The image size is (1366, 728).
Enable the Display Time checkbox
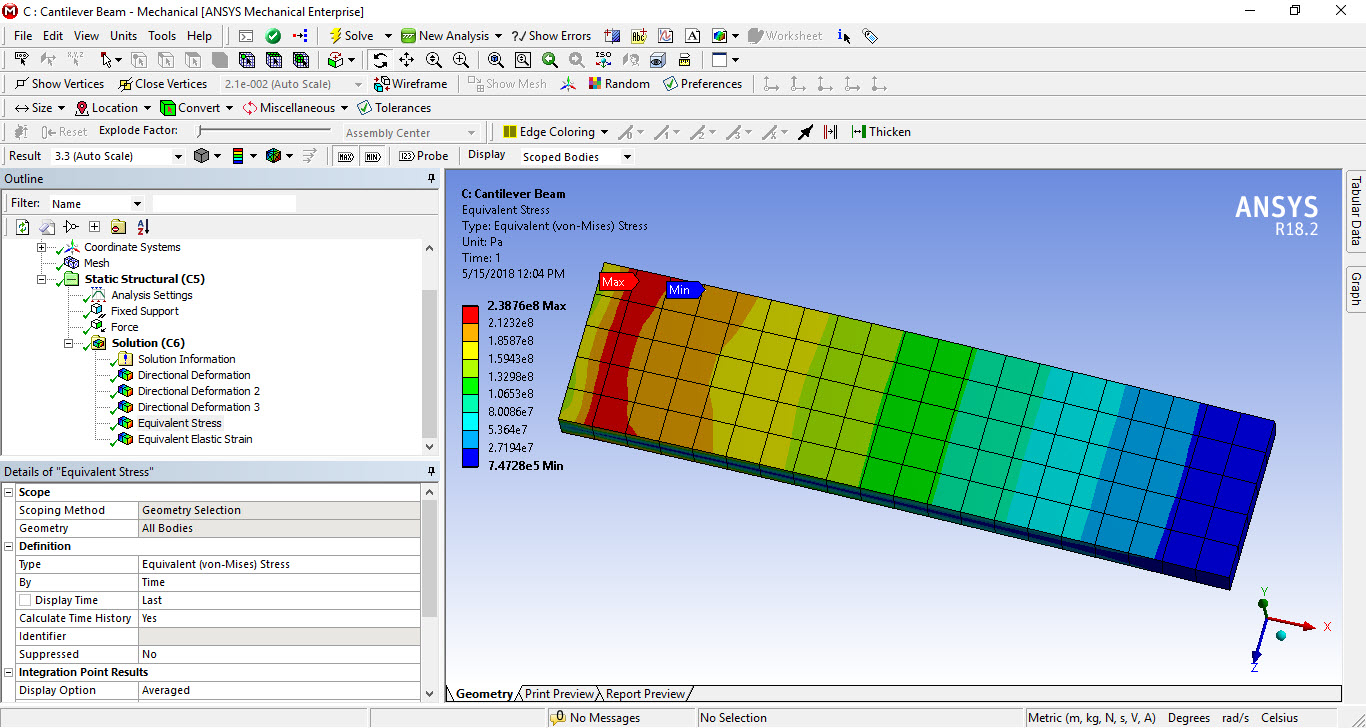point(25,600)
